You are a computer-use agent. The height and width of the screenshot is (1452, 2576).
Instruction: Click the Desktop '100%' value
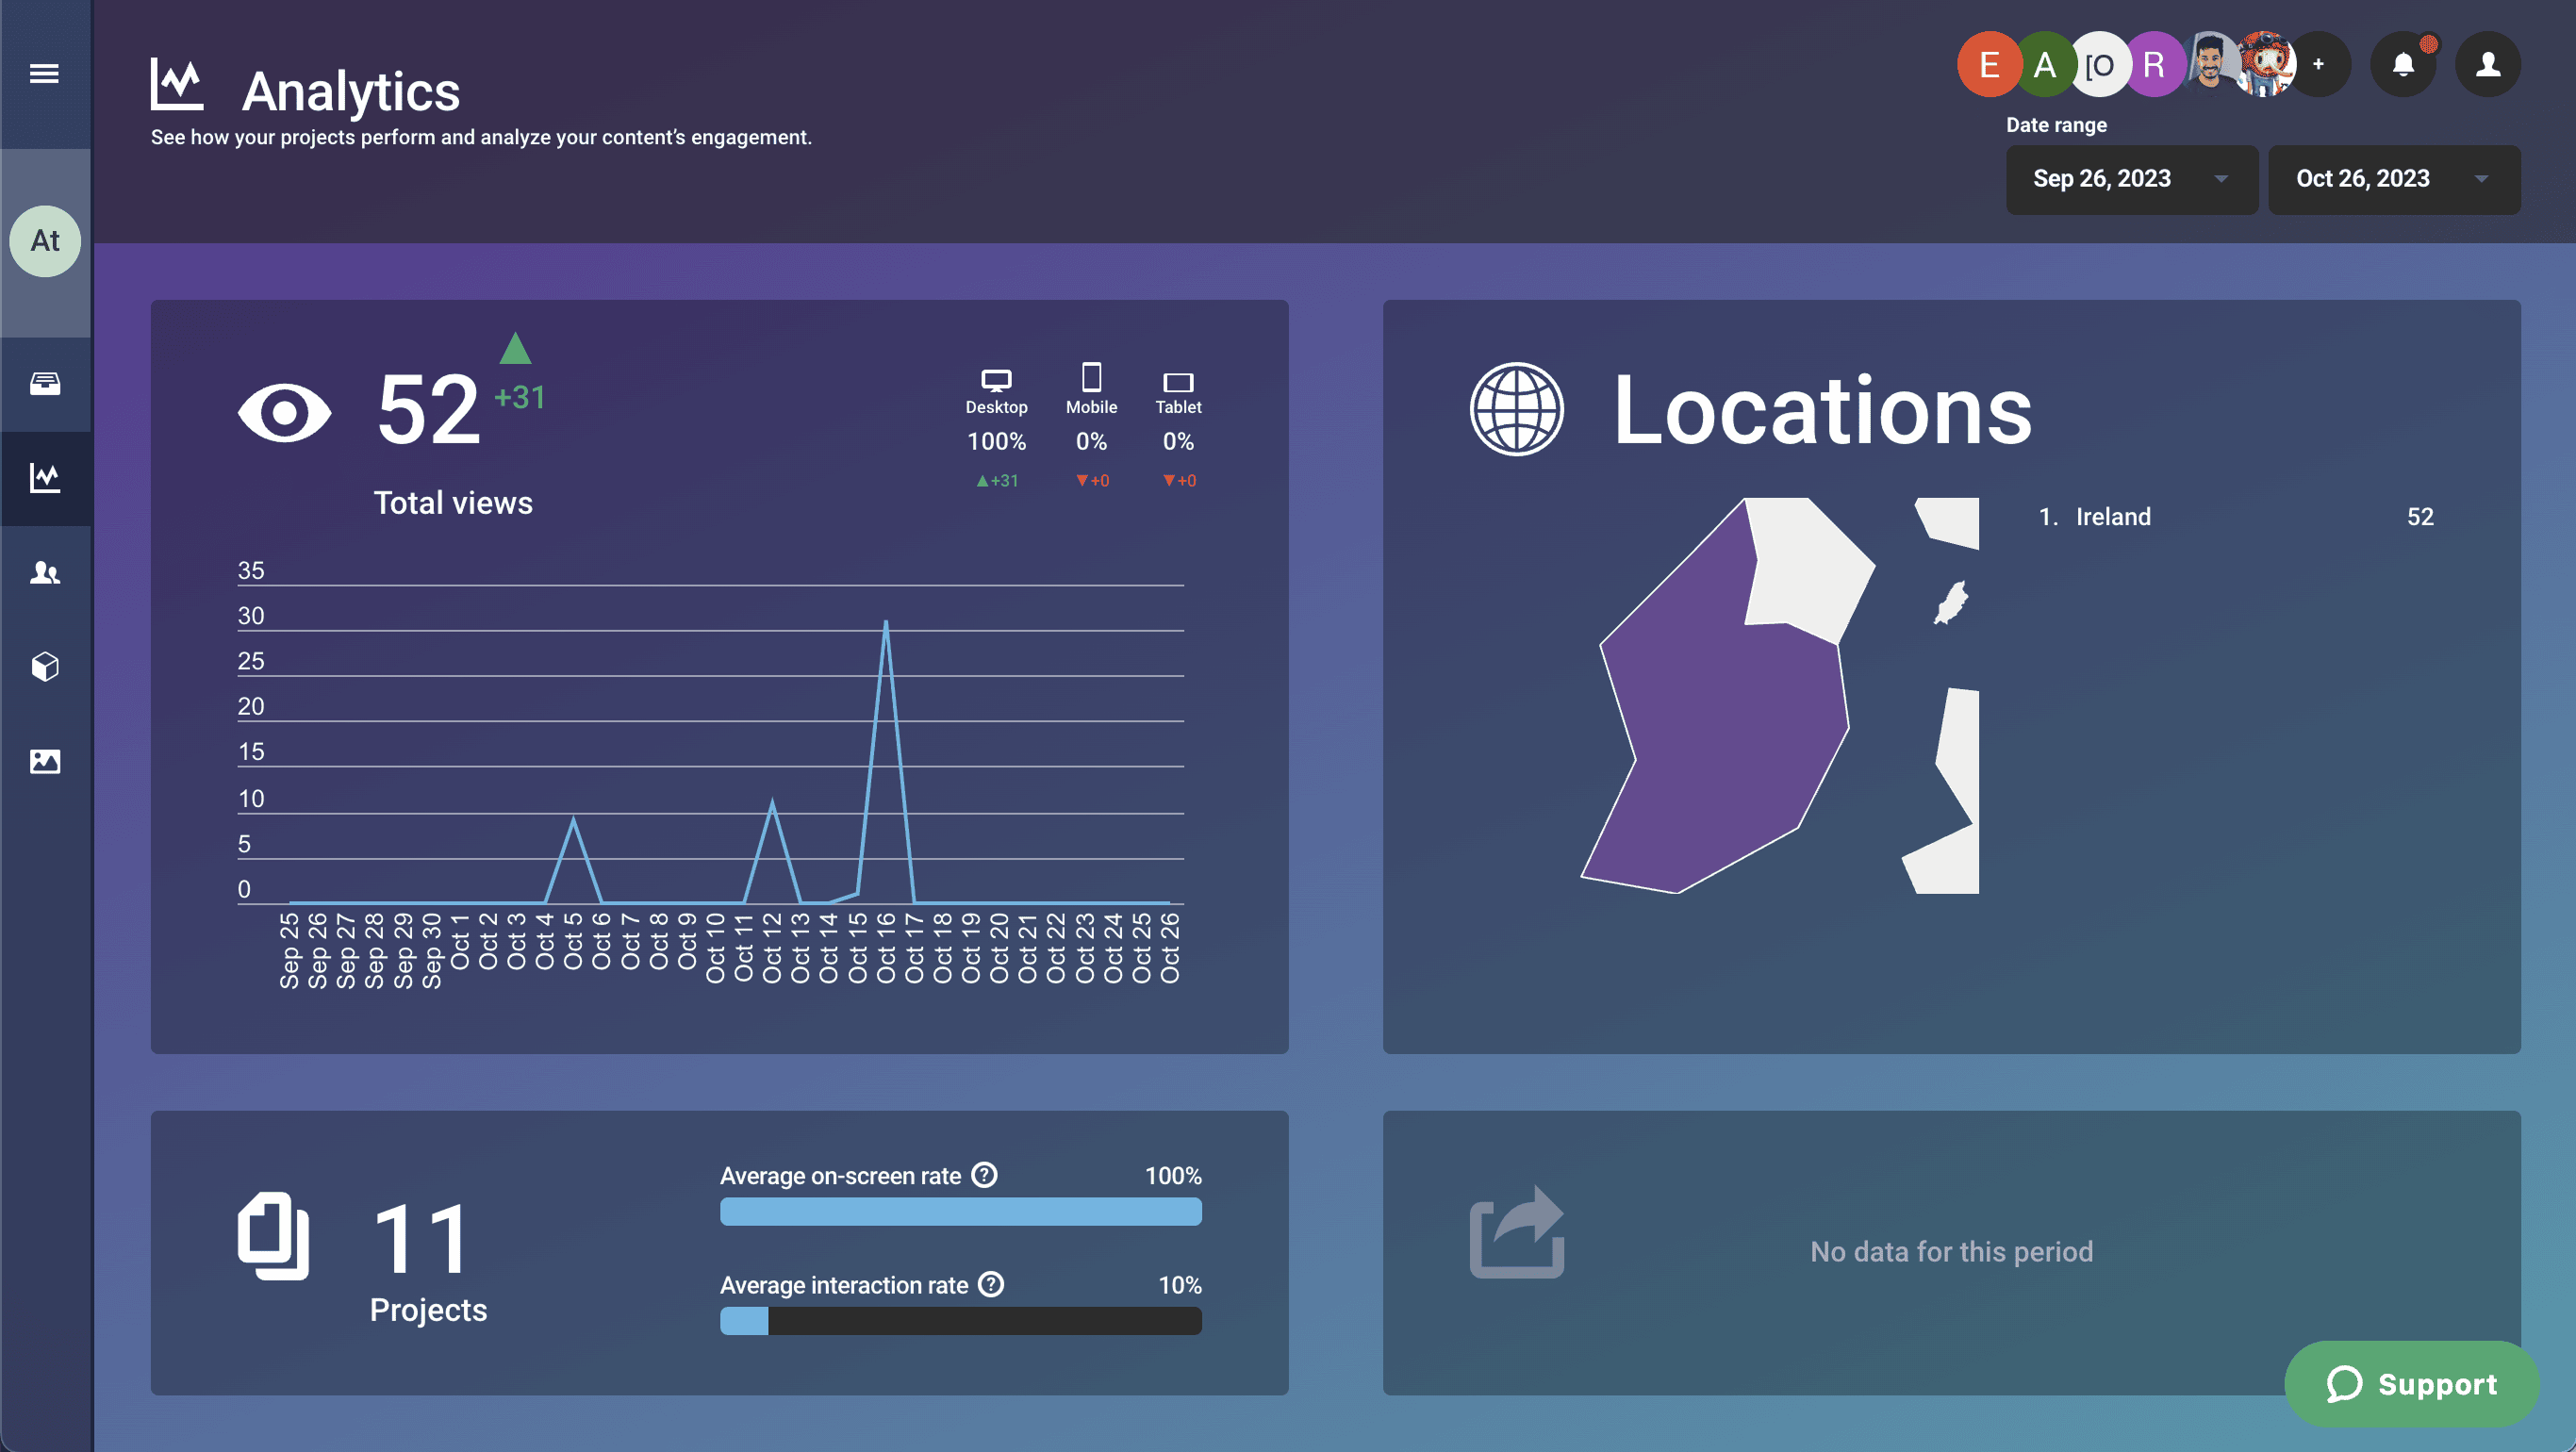click(x=996, y=442)
